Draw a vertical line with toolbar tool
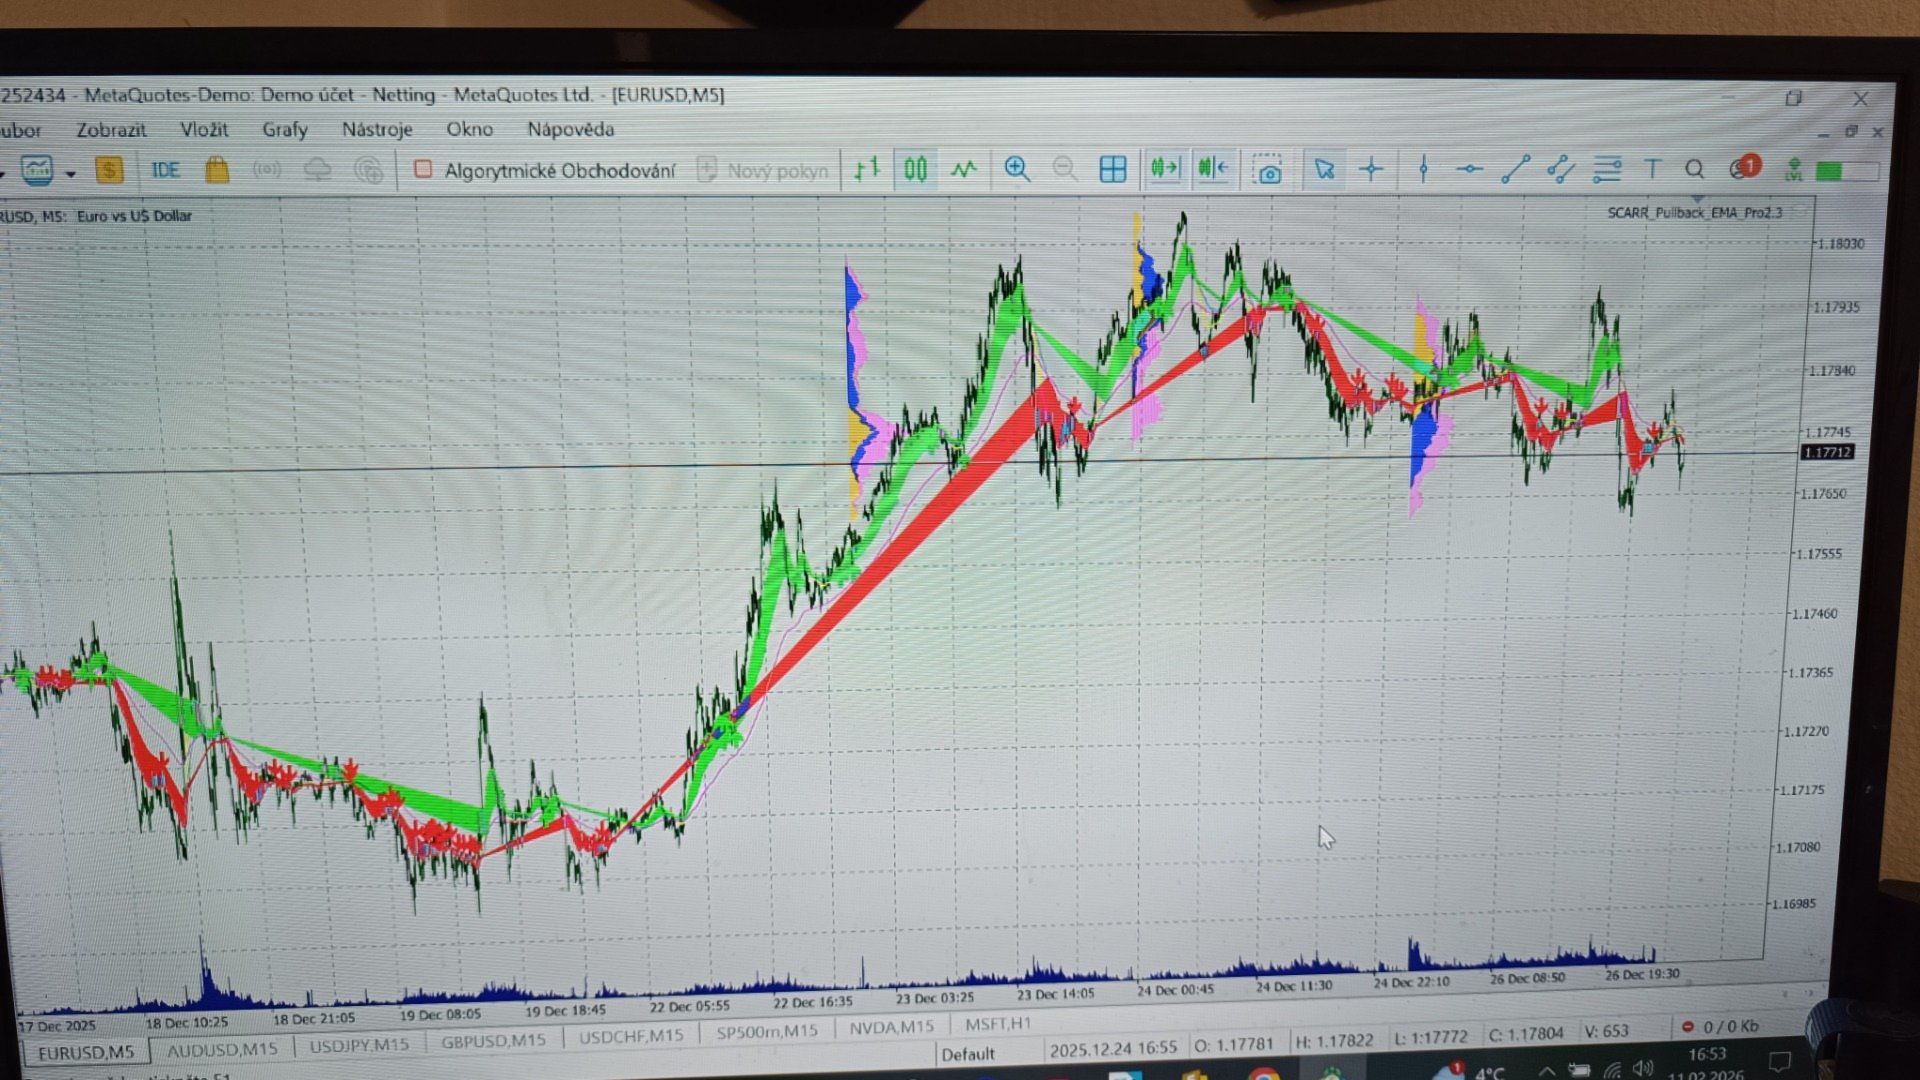 [1423, 169]
